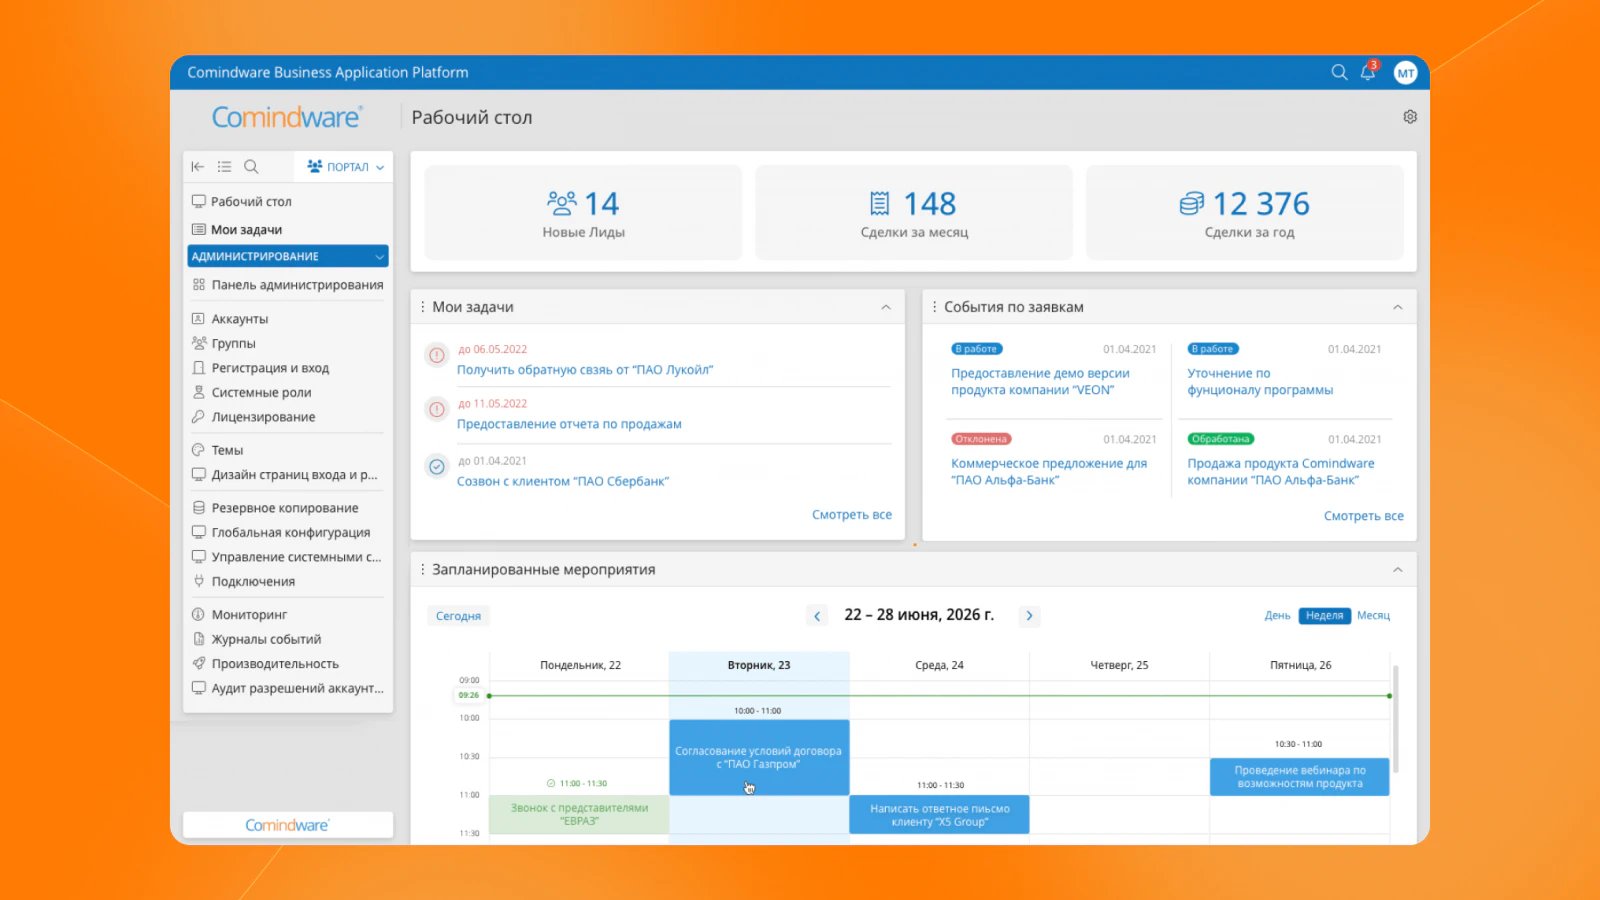
Task: Collapse the Мои задачи widget
Action: point(886,307)
